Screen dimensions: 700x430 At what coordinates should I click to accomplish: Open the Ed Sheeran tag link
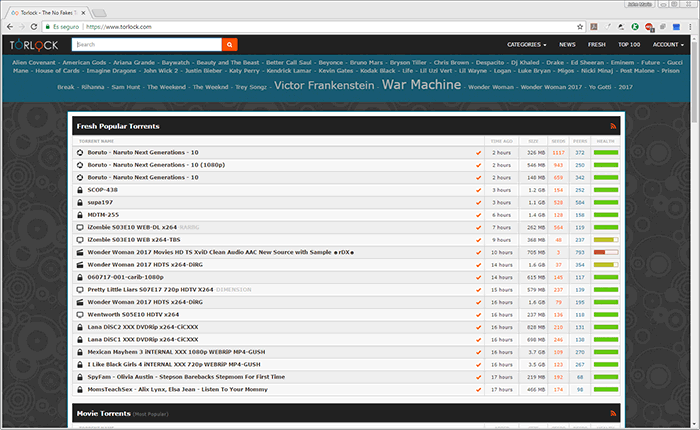coord(587,63)
